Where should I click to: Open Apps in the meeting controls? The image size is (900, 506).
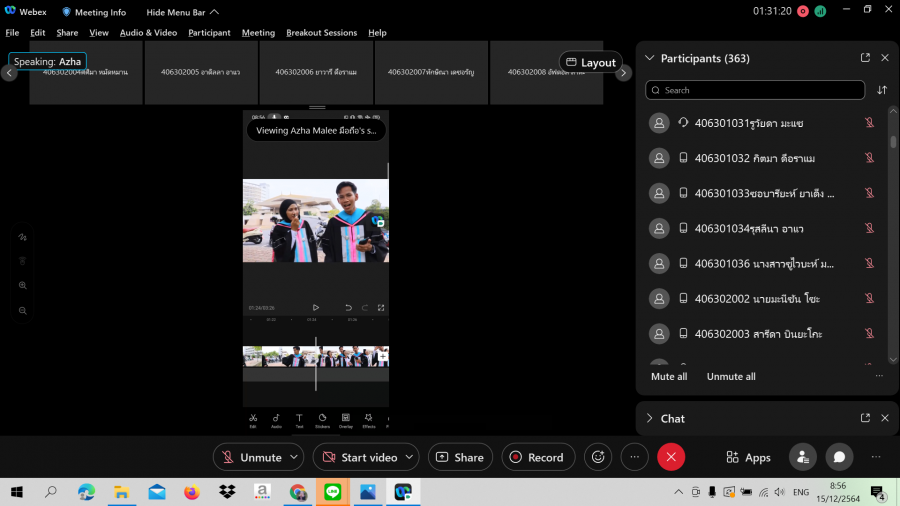coord(748,457)
